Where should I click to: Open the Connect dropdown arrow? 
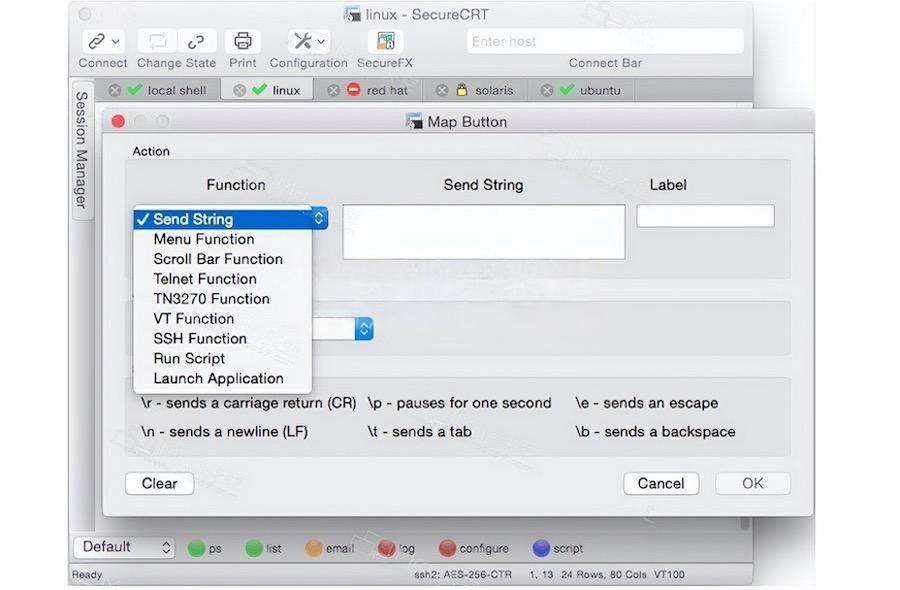click(x=115, y=41)
